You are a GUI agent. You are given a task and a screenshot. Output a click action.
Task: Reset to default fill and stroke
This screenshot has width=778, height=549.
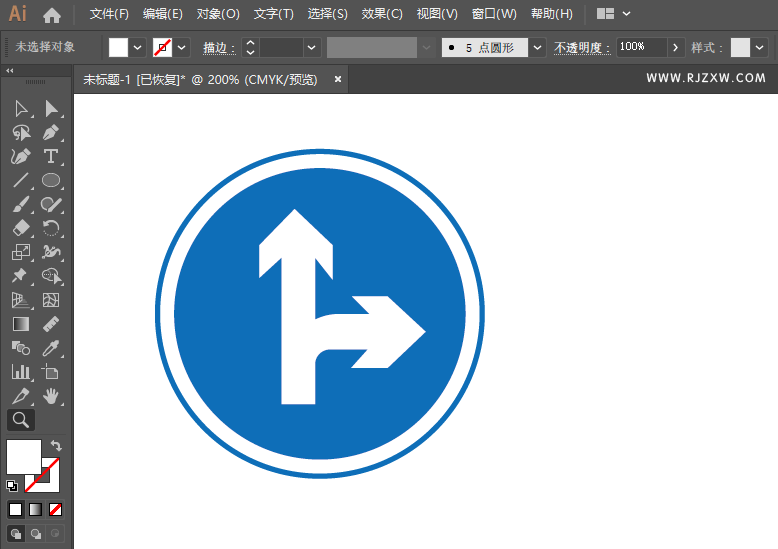[x=12, y=485]
